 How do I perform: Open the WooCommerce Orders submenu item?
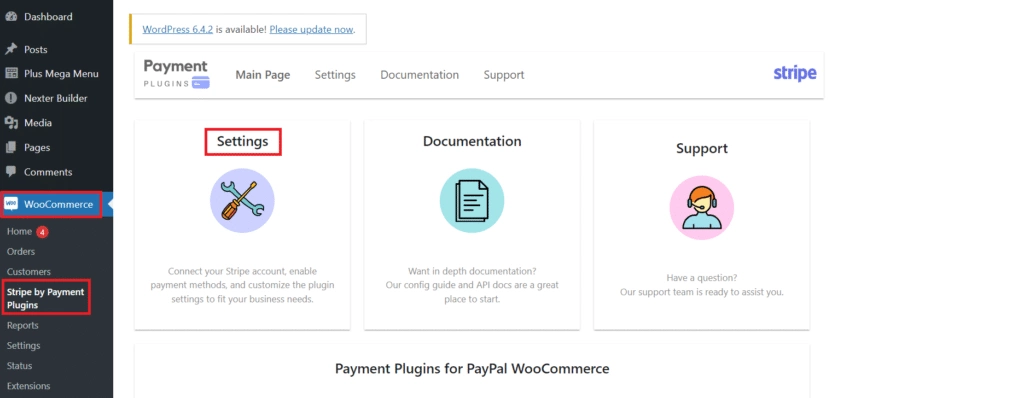click(x=21, y=252)
